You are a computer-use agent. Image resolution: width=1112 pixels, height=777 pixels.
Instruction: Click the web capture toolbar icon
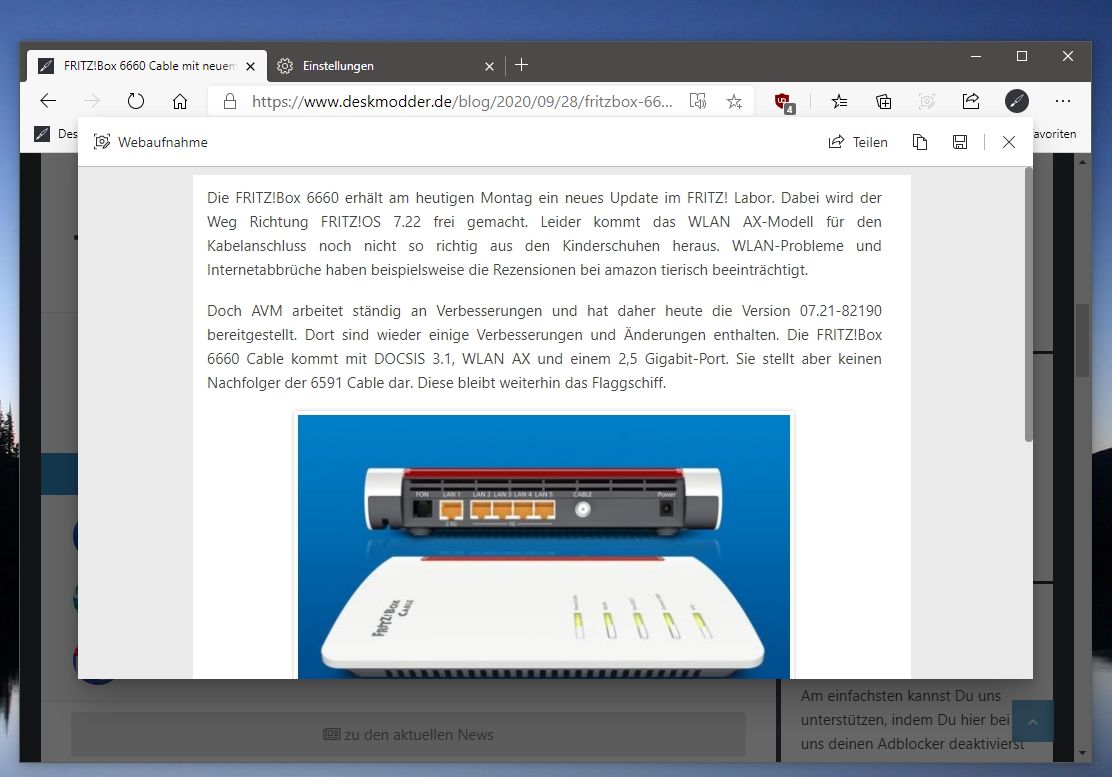tap(927, 101)
